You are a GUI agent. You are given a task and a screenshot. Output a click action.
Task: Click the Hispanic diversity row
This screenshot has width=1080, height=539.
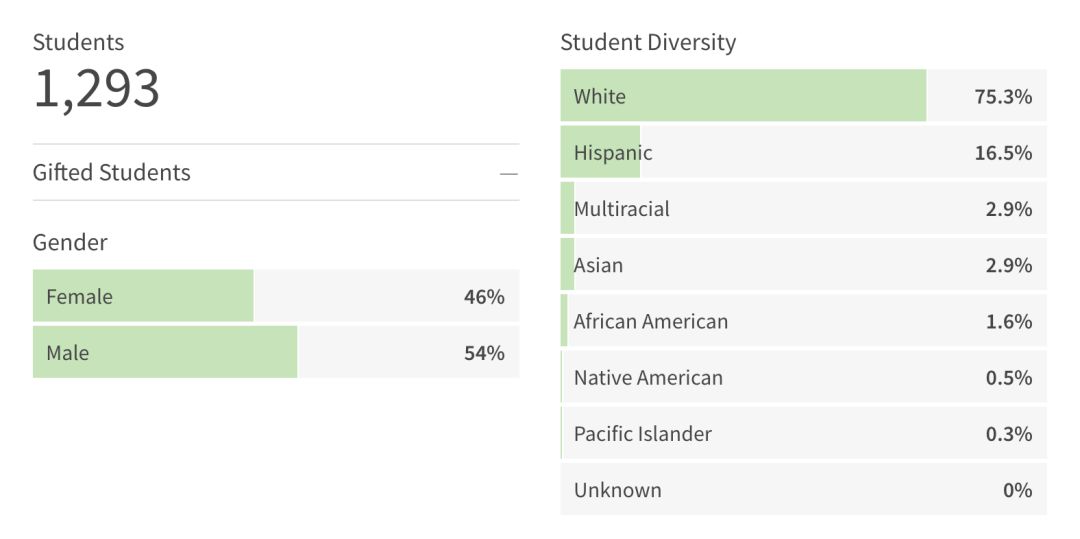pyautogui.click(x=803, y=153)
